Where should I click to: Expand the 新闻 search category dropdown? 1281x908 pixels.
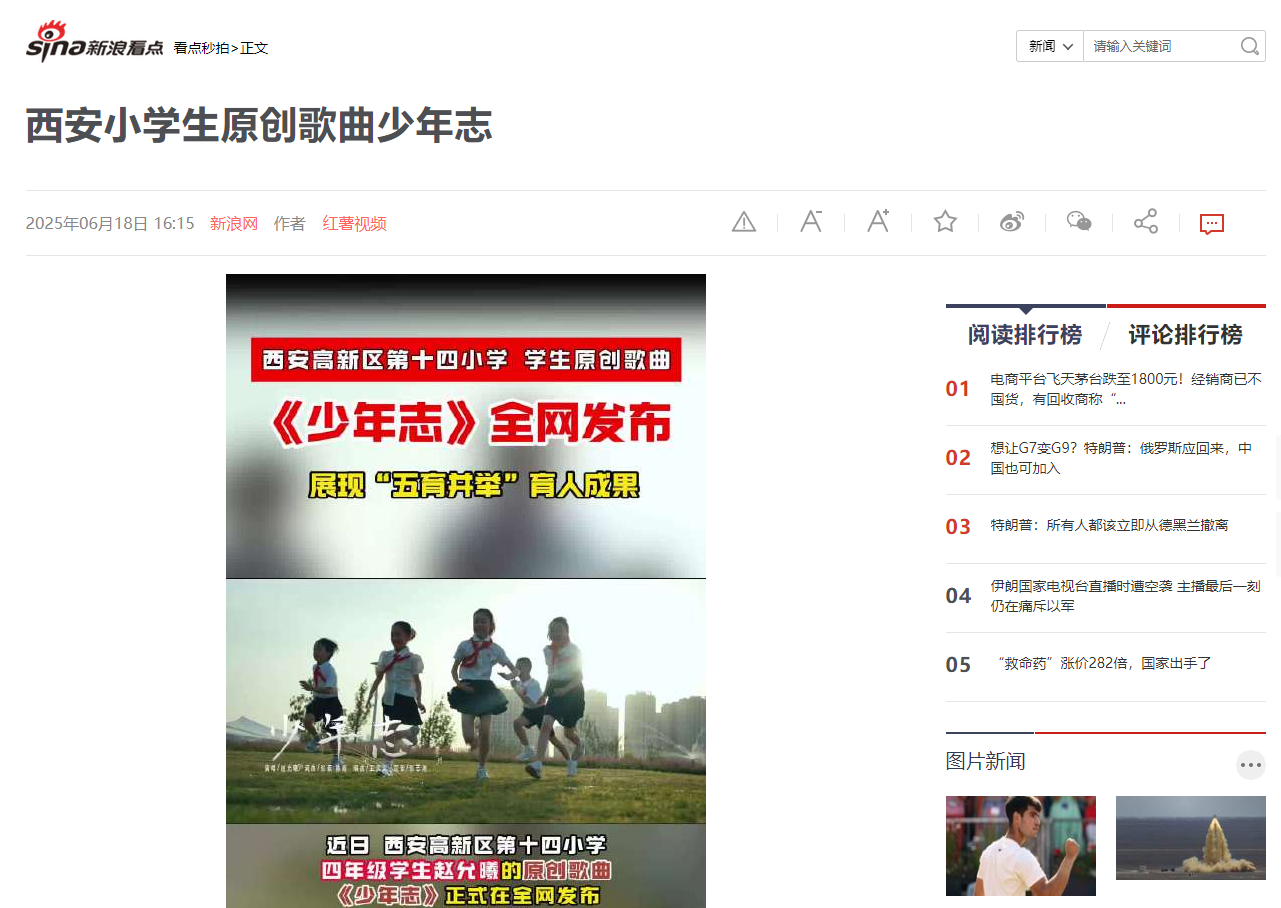1050,46
